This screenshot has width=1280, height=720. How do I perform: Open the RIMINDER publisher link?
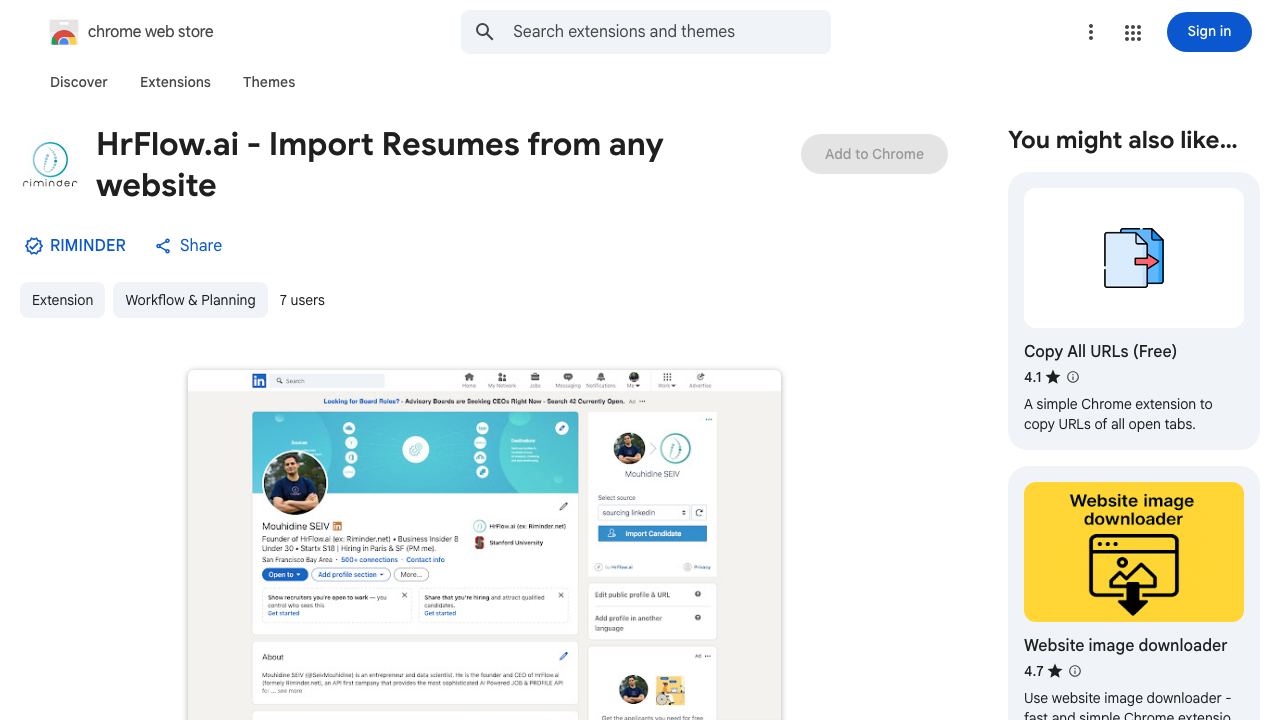point(88,246)
